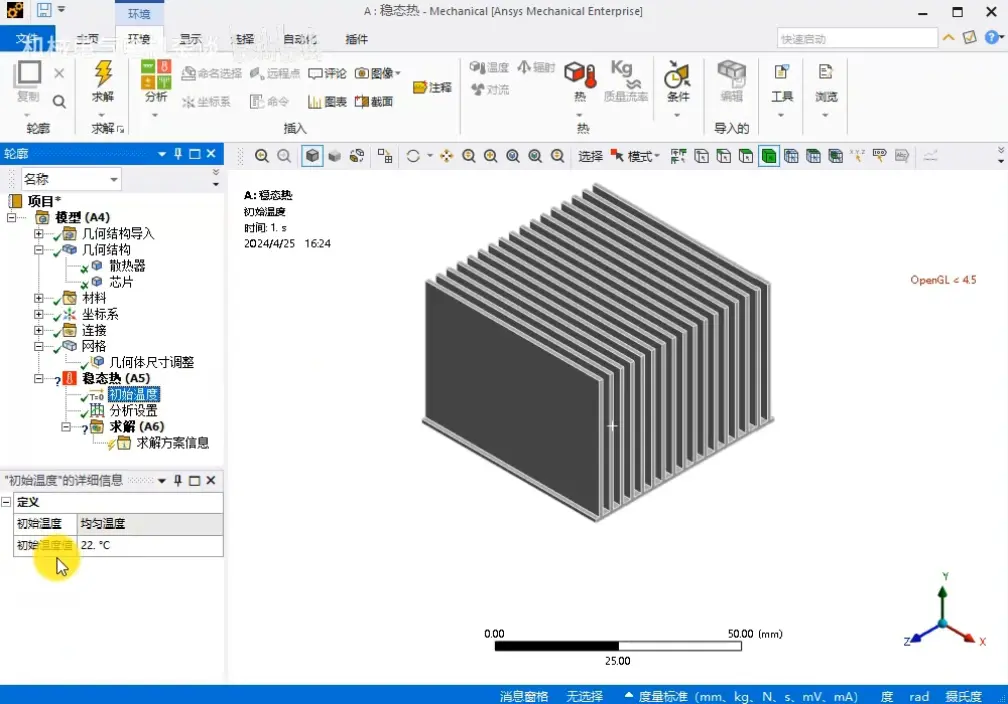Image resolution: width=1008 pixels, height=704 pixels.
Task: Select the rotate view tool icon
Action: point(413,156)
